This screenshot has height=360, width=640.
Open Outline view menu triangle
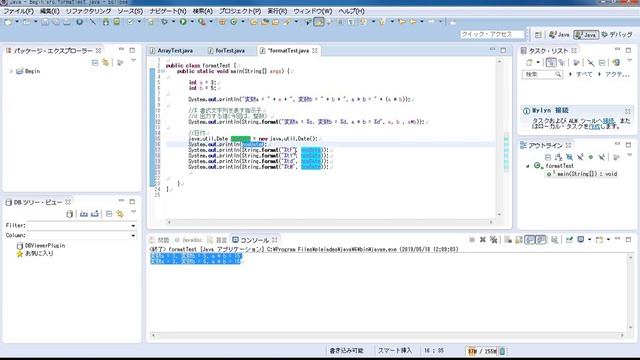click(x=629, y=156)
